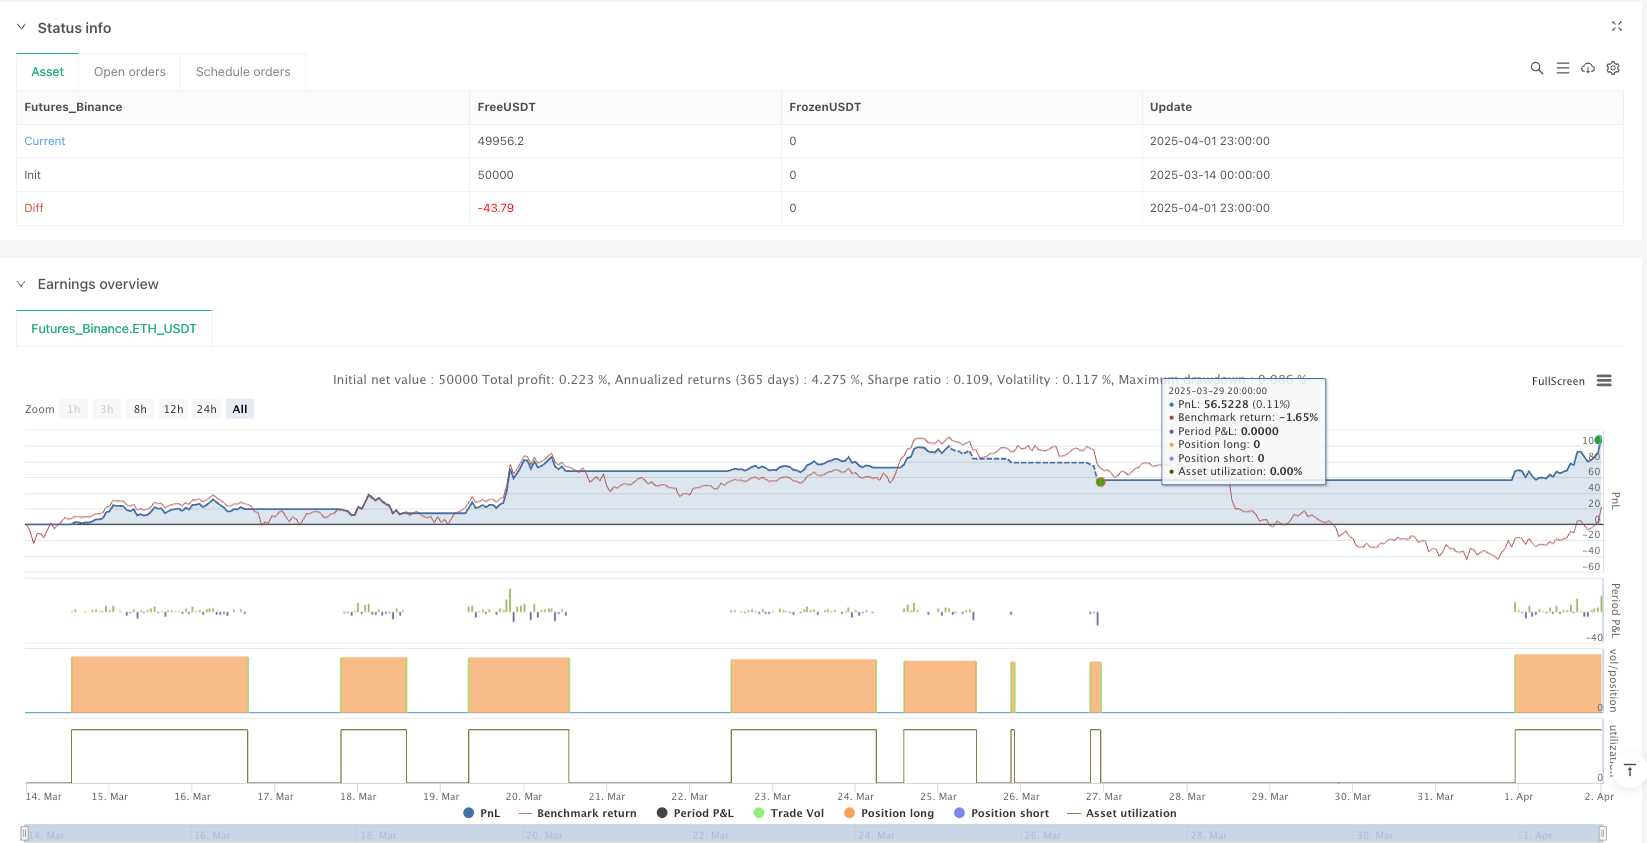Screen dimensions: 1647x843
Task: Click the collapse arrows icon top right
Action: [x=1616, y=27]
